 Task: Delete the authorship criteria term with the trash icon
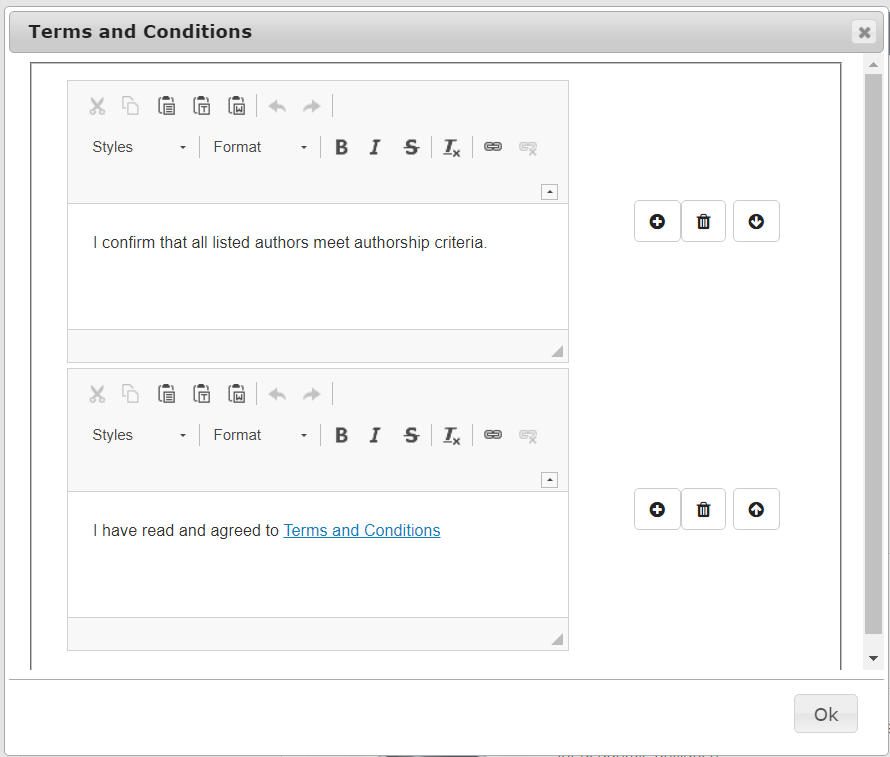tap(703, 221)
